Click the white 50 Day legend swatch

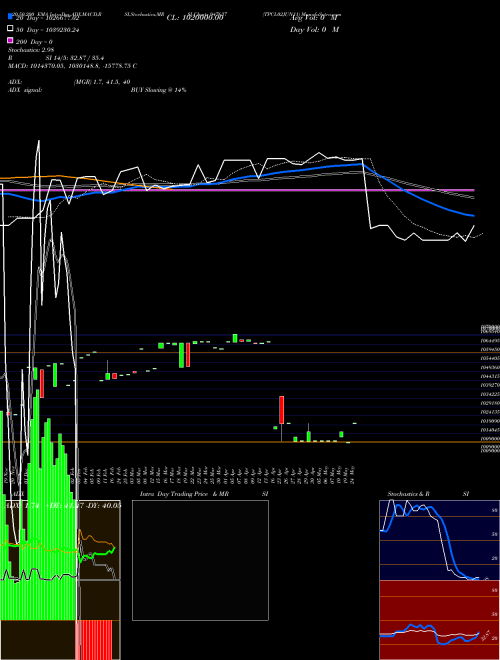(x=10, y=28)
